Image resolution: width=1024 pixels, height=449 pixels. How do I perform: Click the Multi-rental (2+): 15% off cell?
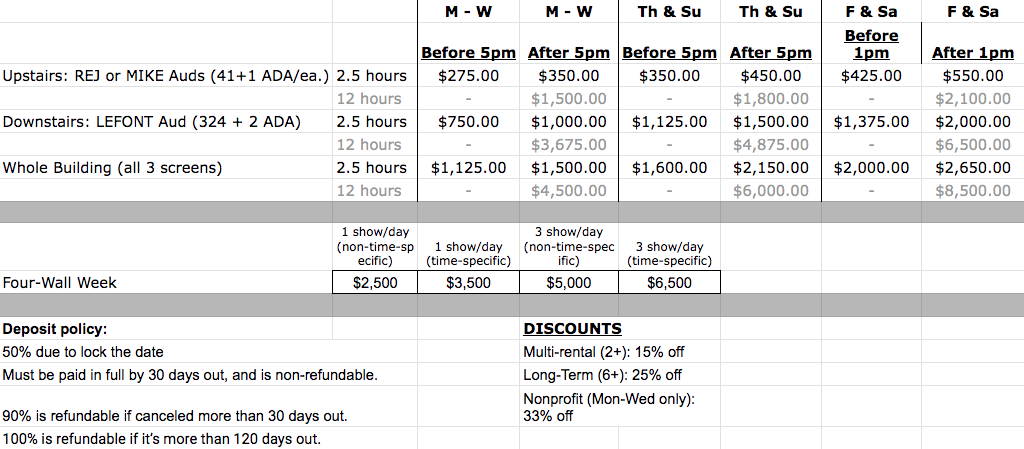(603, 352)
